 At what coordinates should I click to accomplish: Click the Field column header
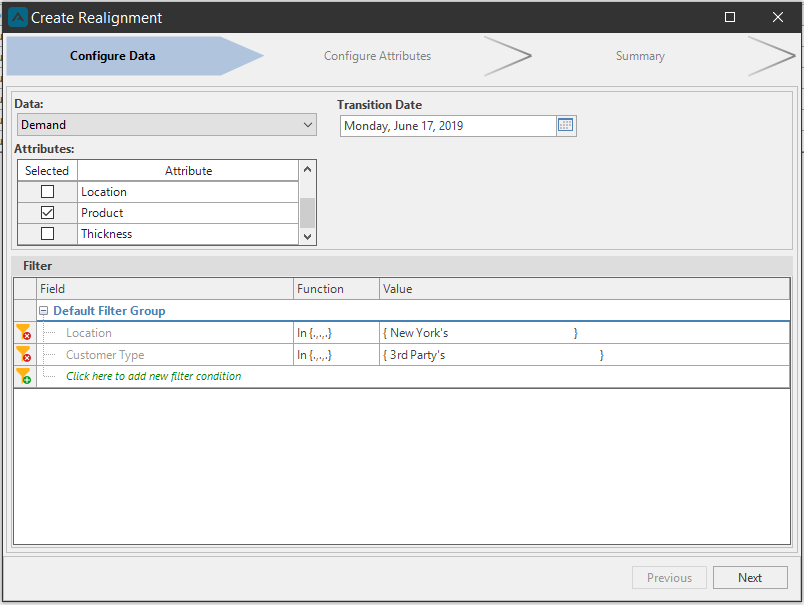click(165, 289)
